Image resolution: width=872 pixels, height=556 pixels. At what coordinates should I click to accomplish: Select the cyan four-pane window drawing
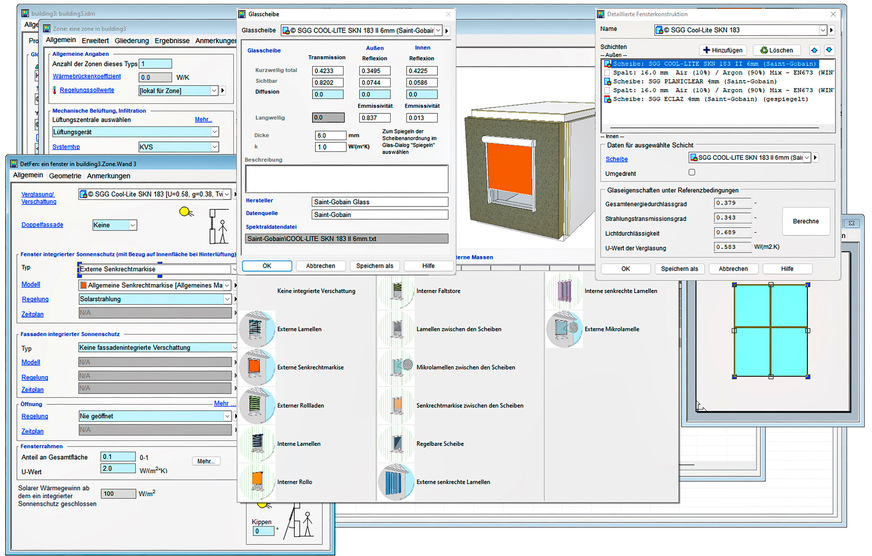771,330
